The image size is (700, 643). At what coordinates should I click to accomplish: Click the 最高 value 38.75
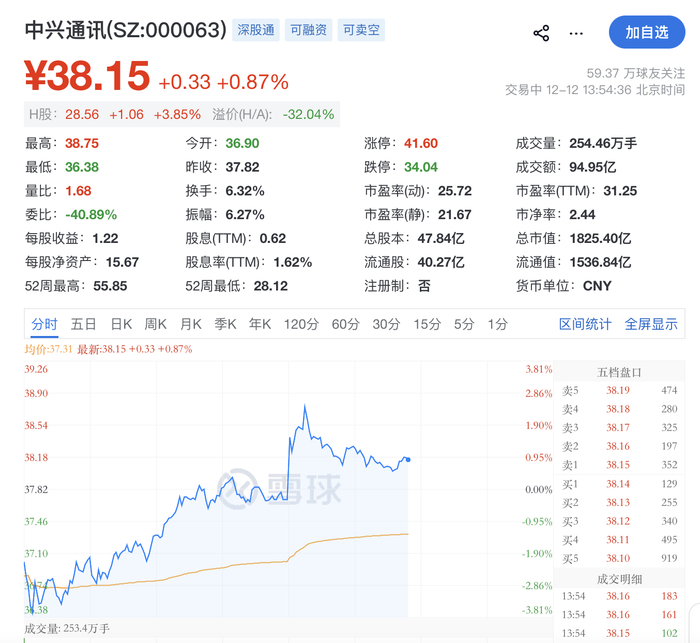click(82, 143)
